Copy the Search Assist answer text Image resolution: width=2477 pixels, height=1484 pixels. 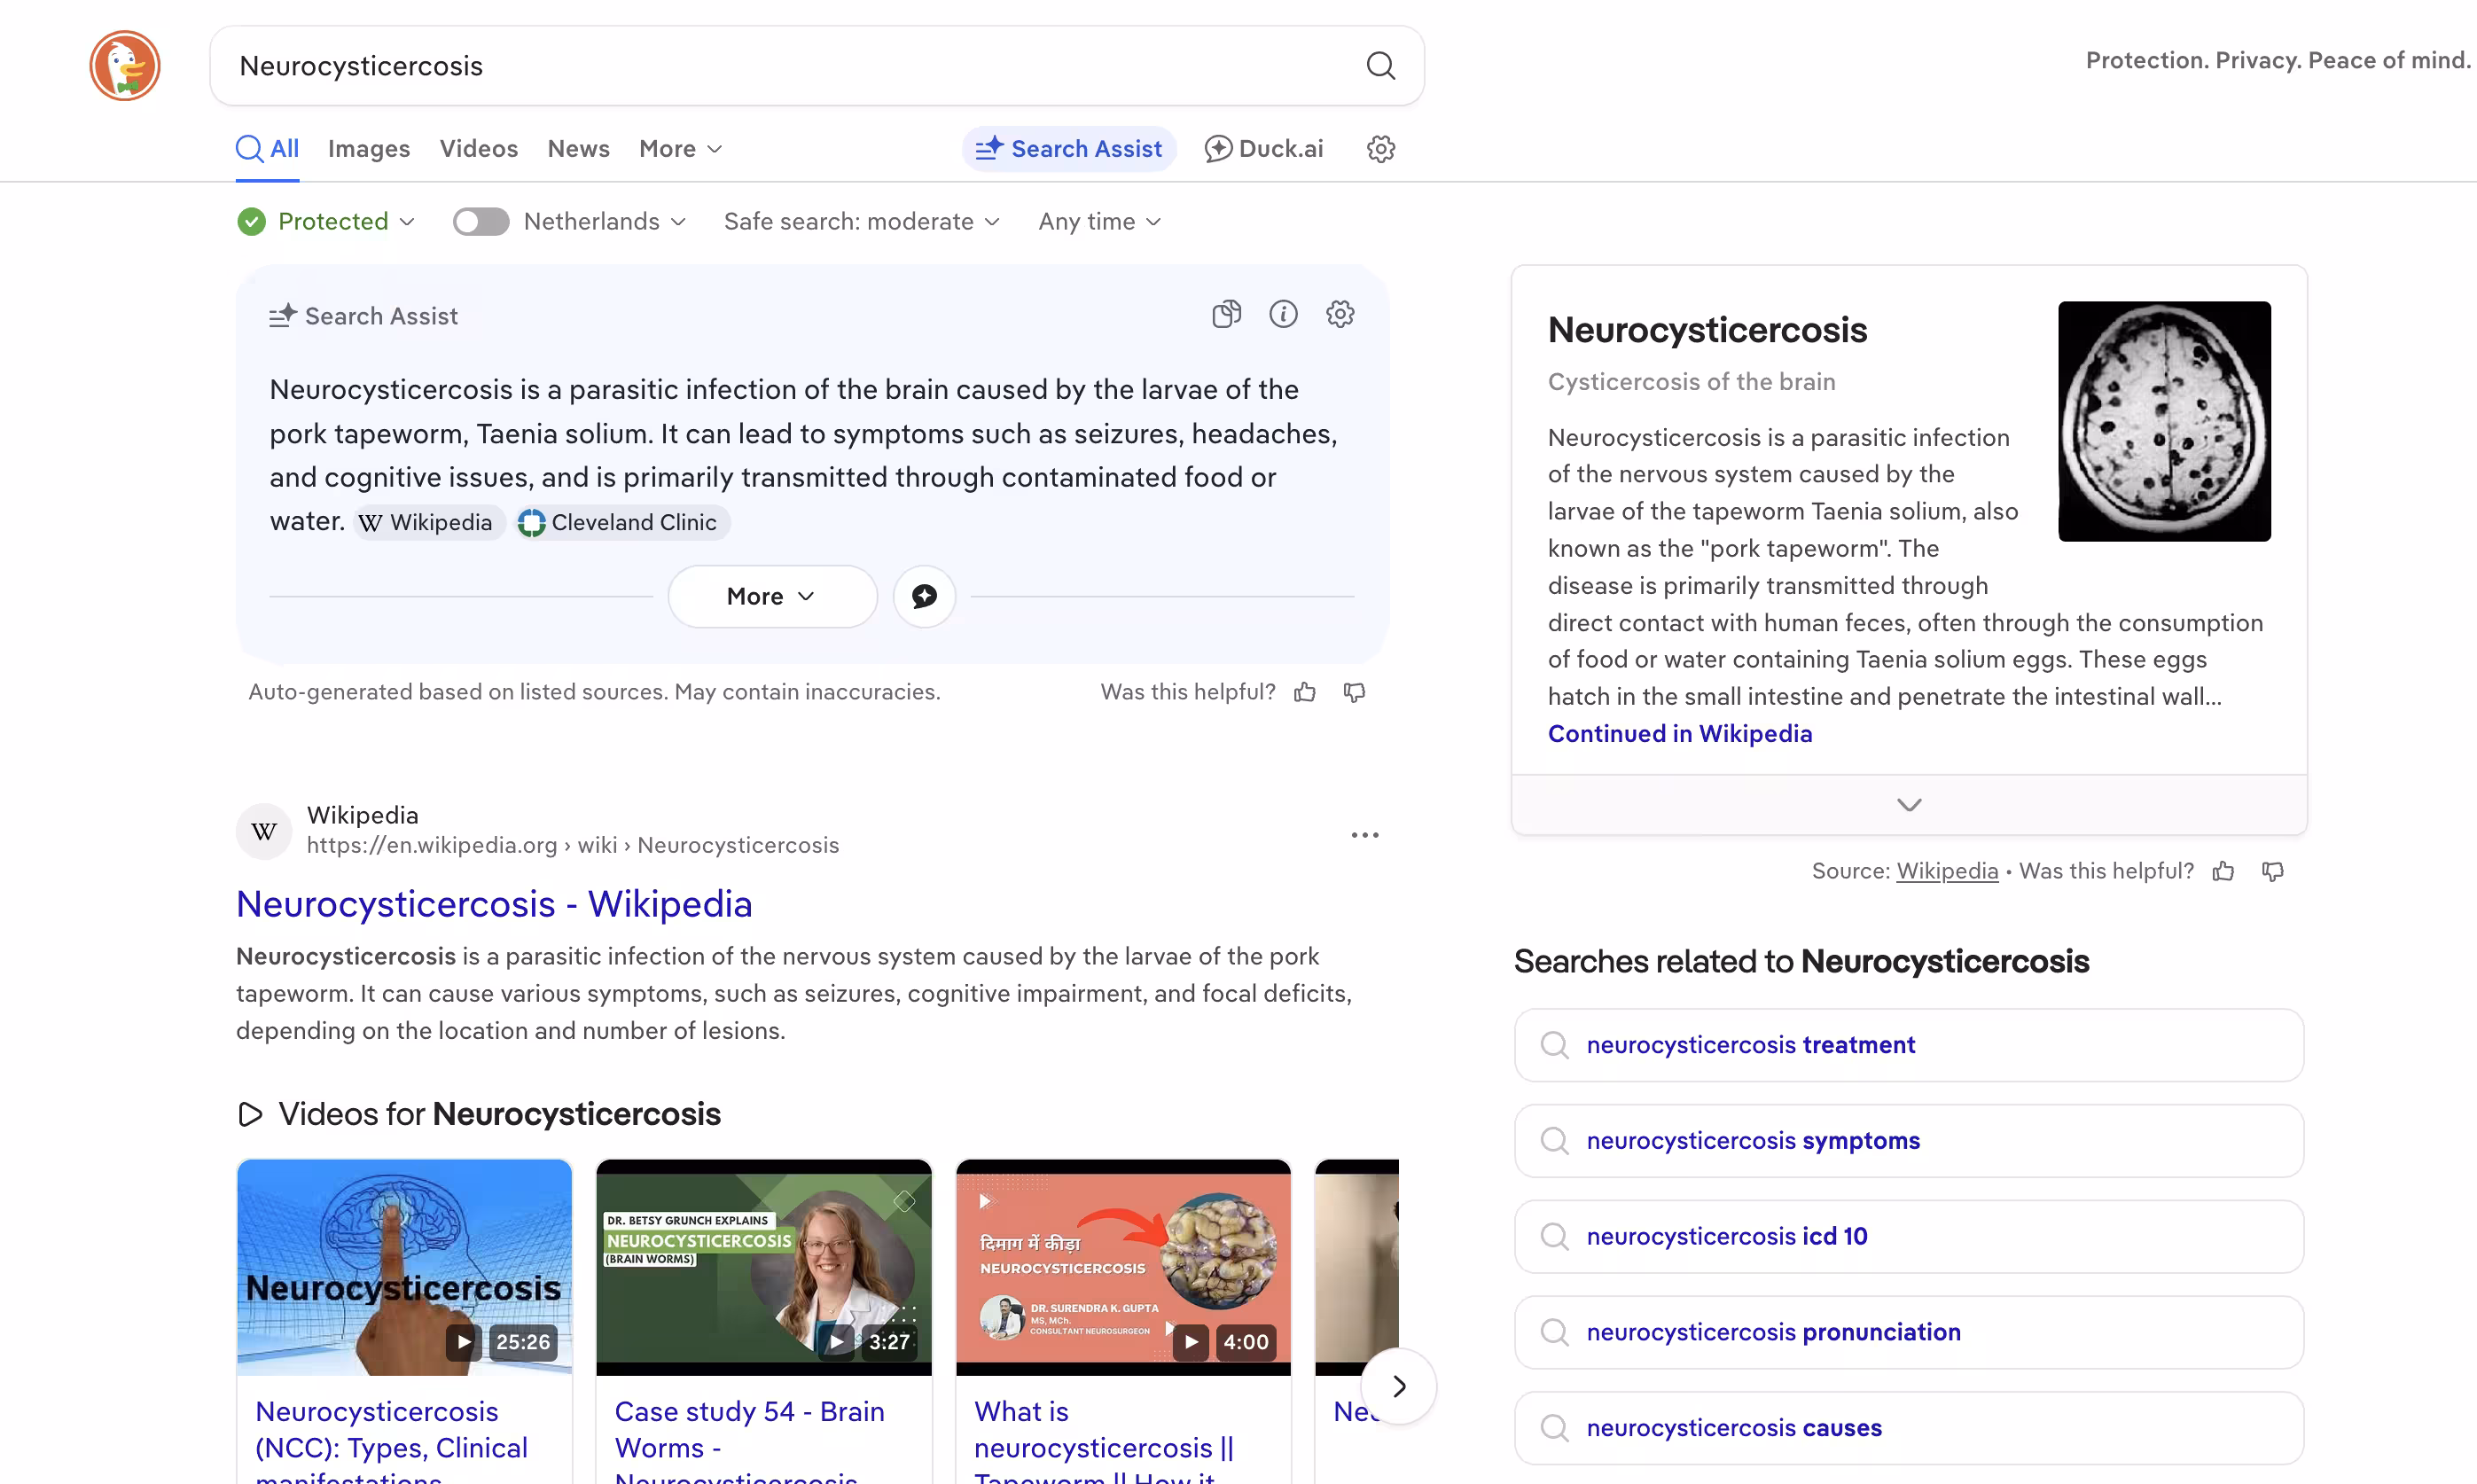coord(1225,313)
